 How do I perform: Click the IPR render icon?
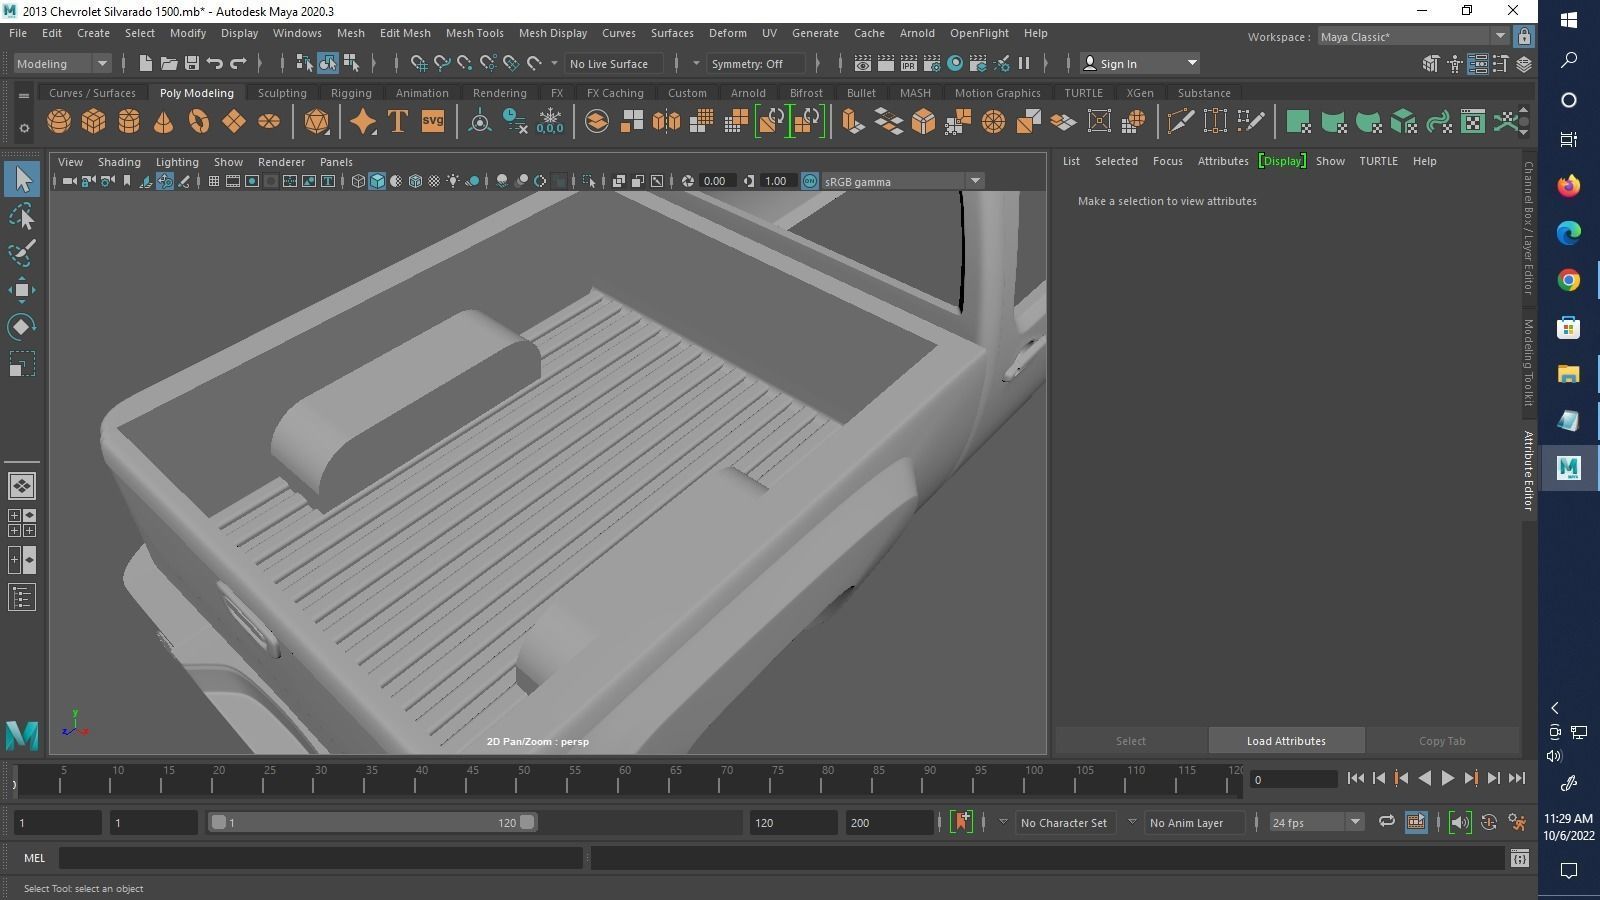click(x=908, y=63)
